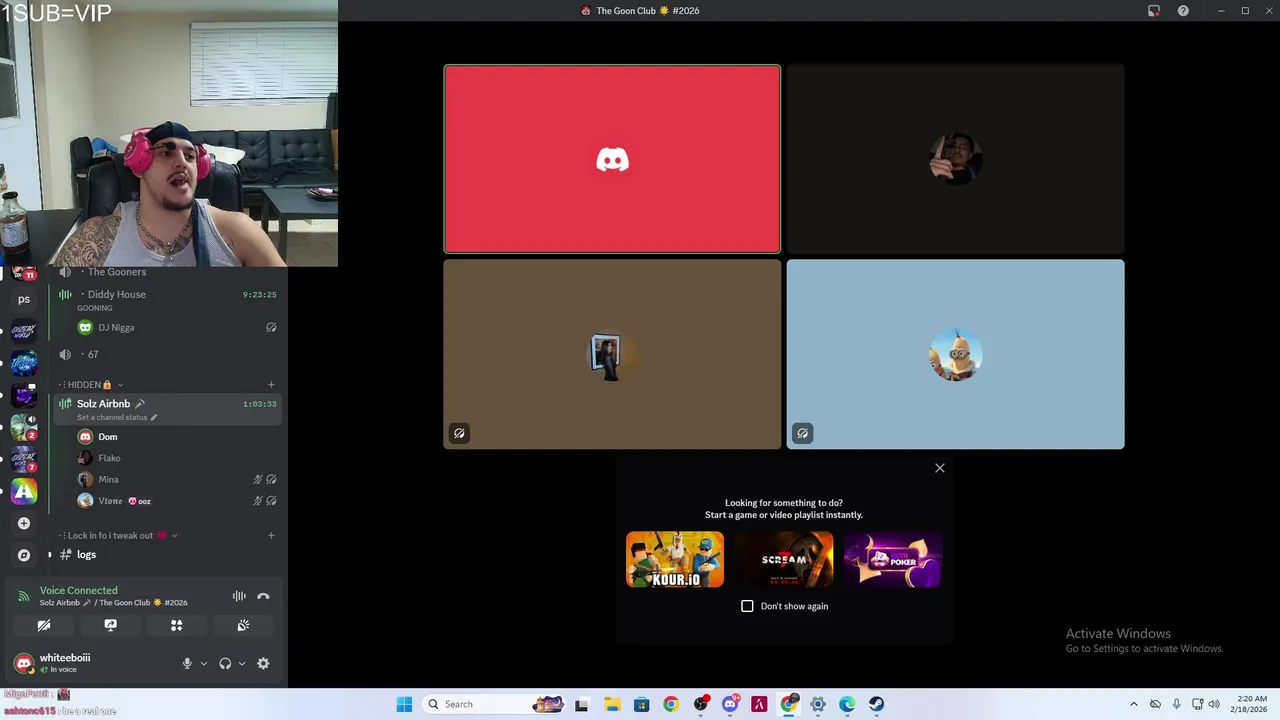Open headphone output options arrow
Image resolution: width=1280 pixels, height=720 pixels.
tap(241, 663)
